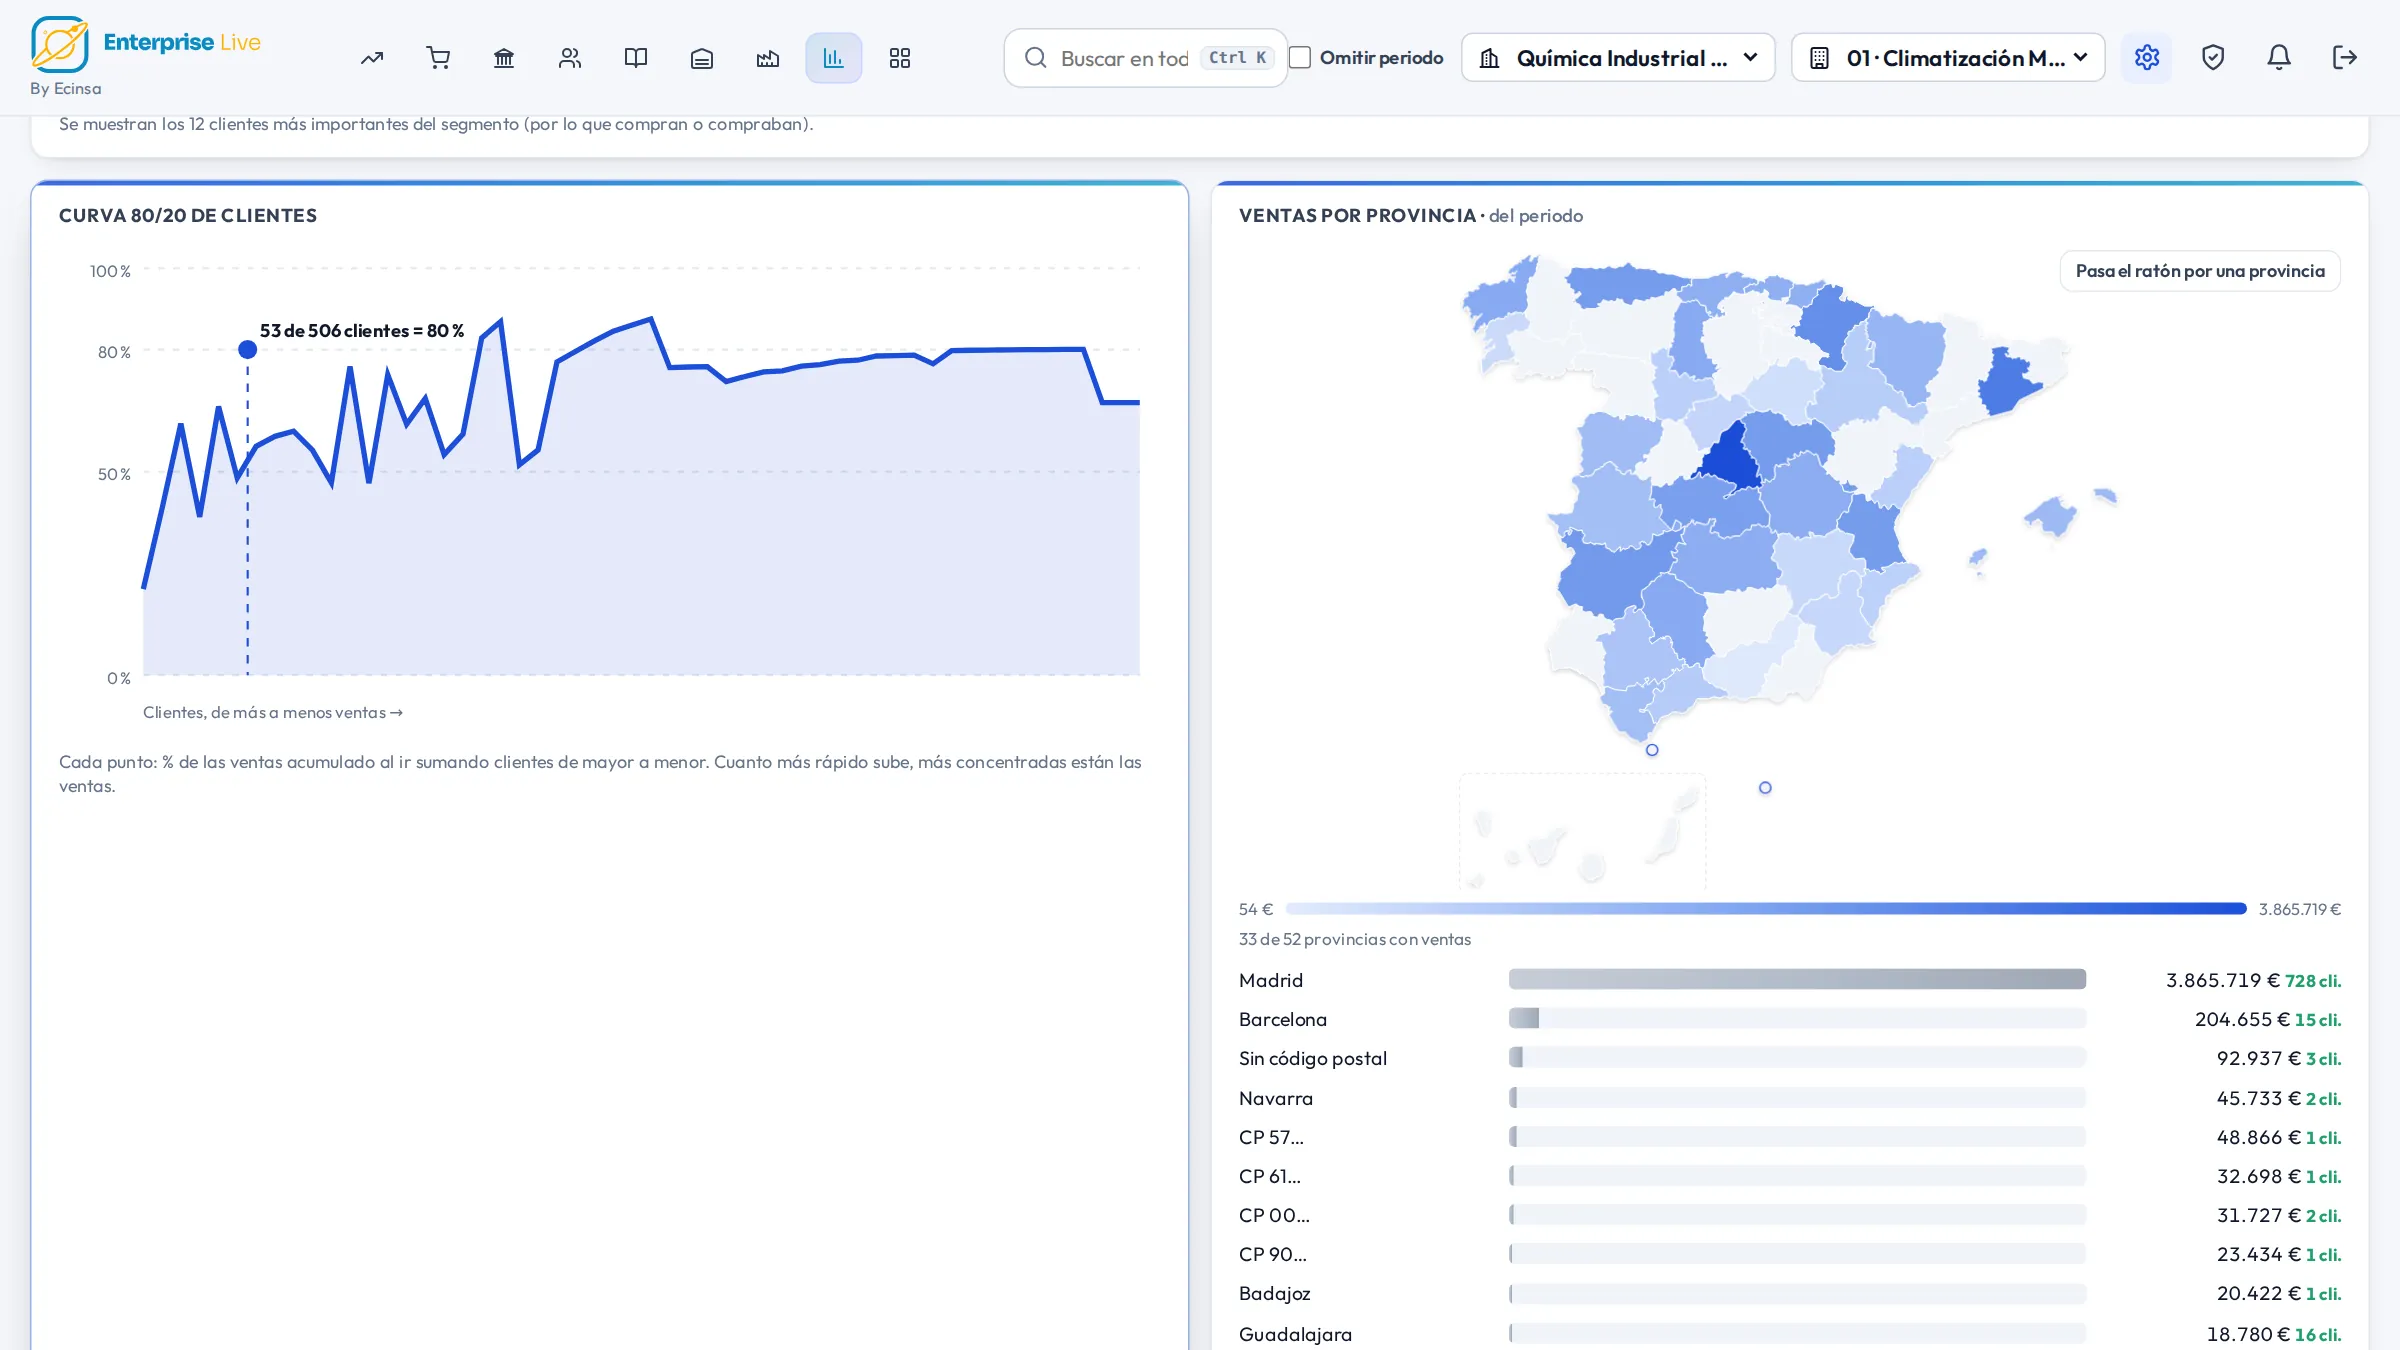This screenshot has width=2400, height=1350.
Task: Click the sales color scale bar
Action: 1766,909
